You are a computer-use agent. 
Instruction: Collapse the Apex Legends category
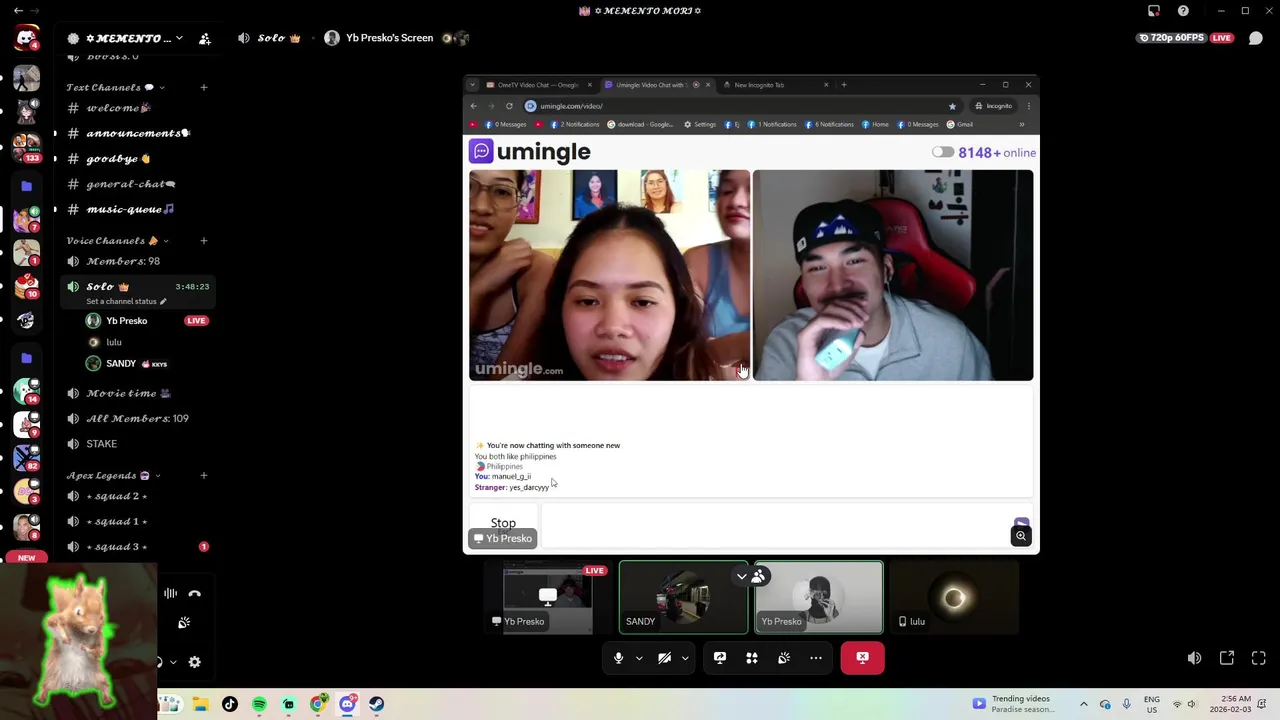tap(114, 476)
